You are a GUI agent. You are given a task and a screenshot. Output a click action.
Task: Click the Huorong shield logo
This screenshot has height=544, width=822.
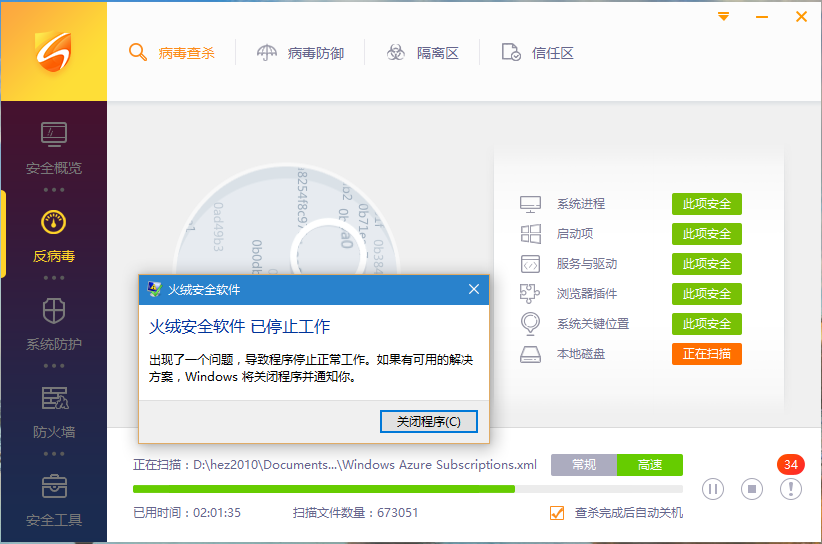(53, 51)
